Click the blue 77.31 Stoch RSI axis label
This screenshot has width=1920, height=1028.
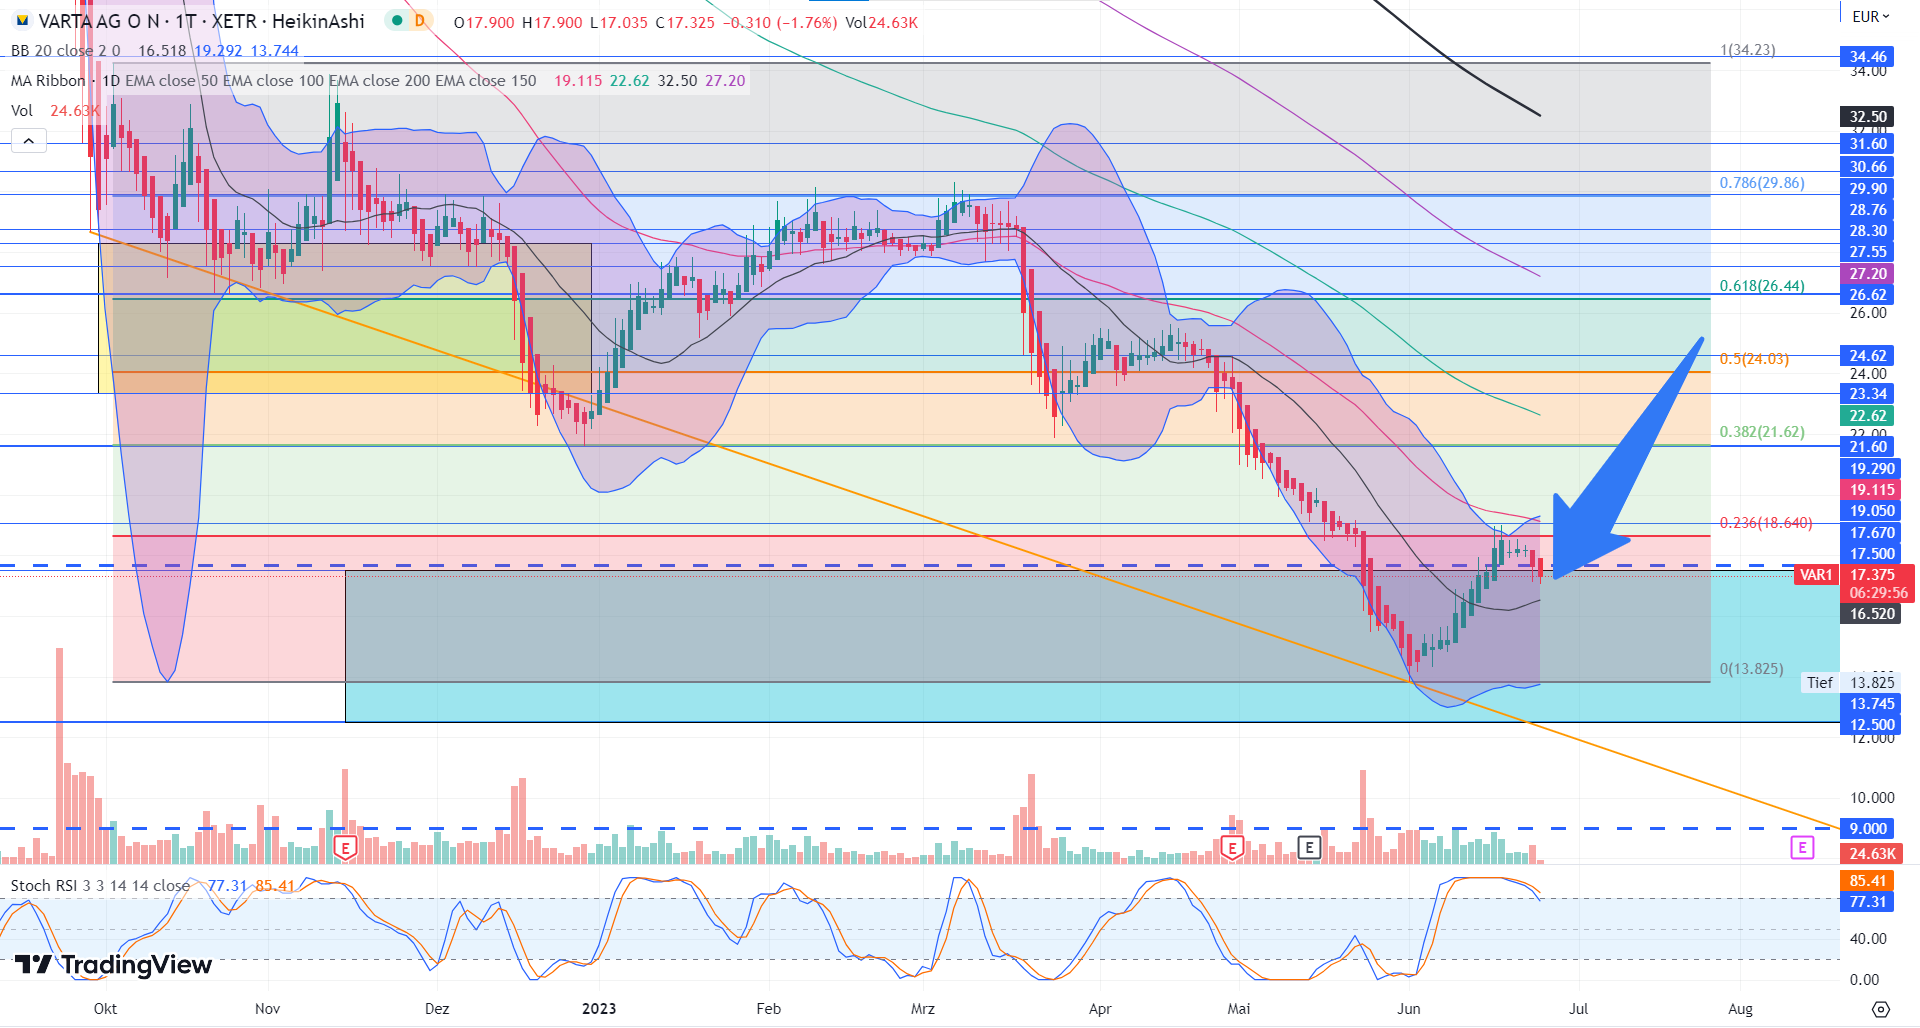[x=1868, y=902]
